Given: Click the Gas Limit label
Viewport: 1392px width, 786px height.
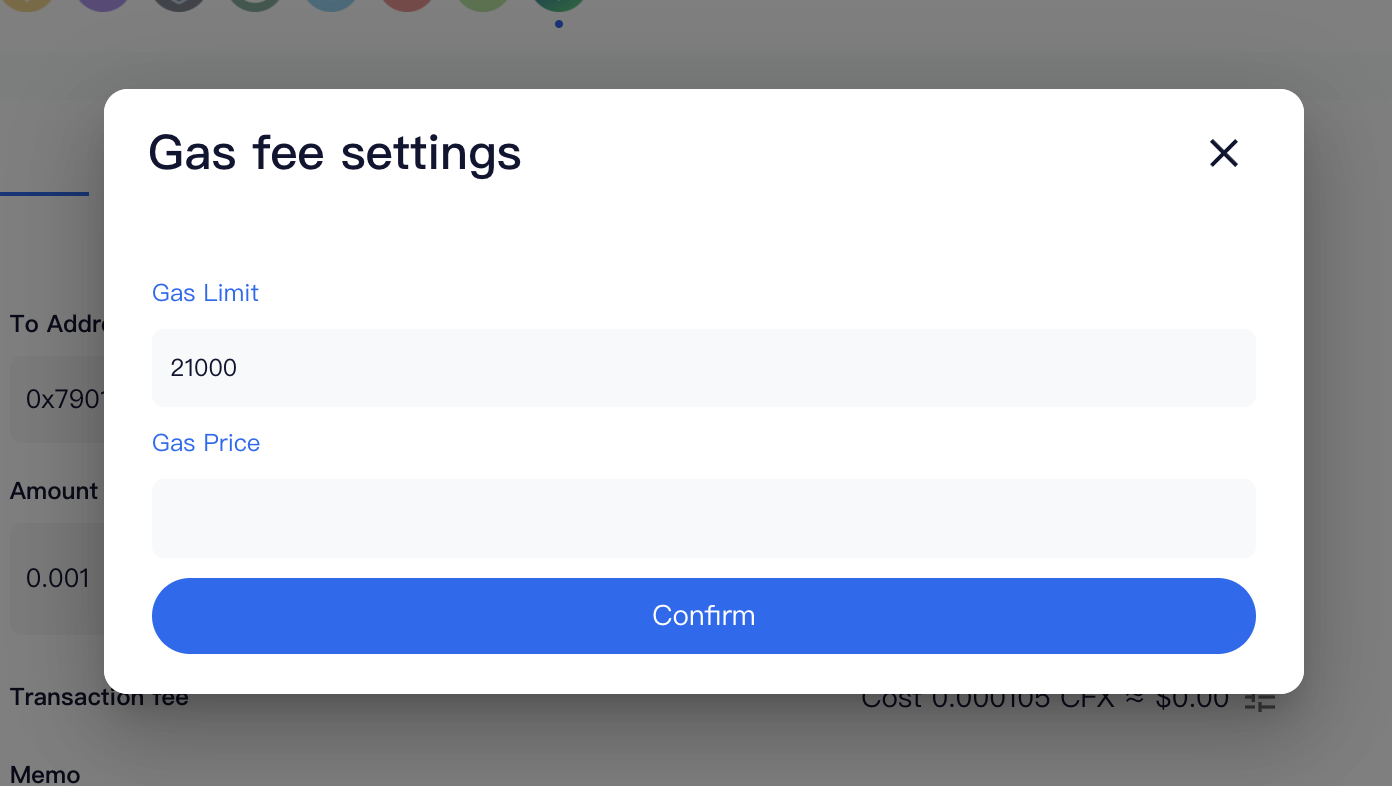Looking at the screenshot, I should tap(205, 293).
